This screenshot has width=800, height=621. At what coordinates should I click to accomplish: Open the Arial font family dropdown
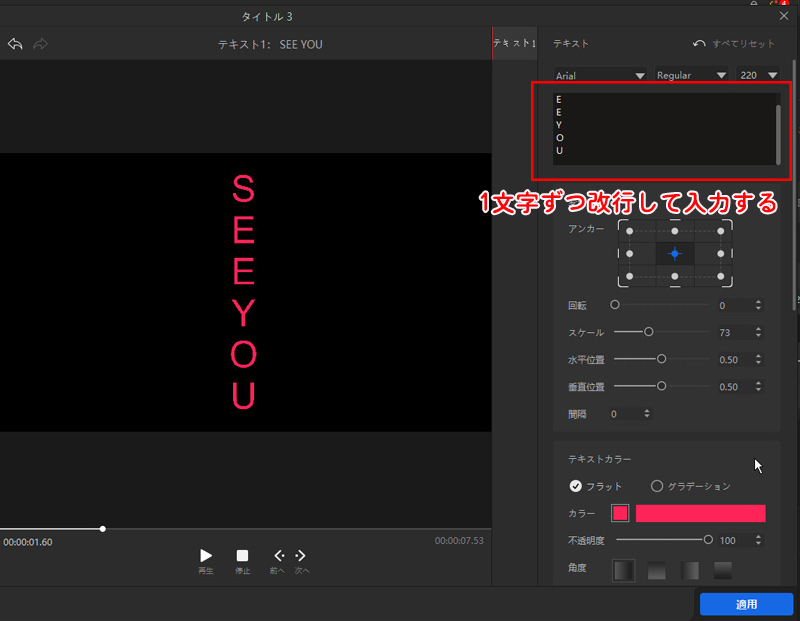[x=598, y=74]
